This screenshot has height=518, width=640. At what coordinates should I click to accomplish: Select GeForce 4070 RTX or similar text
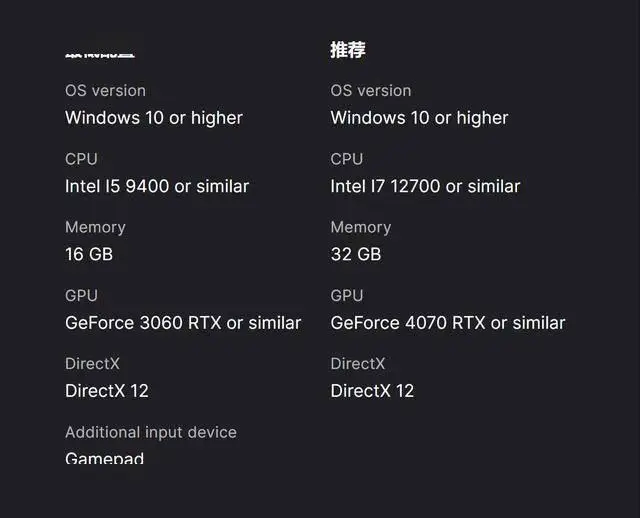(448, 323)
